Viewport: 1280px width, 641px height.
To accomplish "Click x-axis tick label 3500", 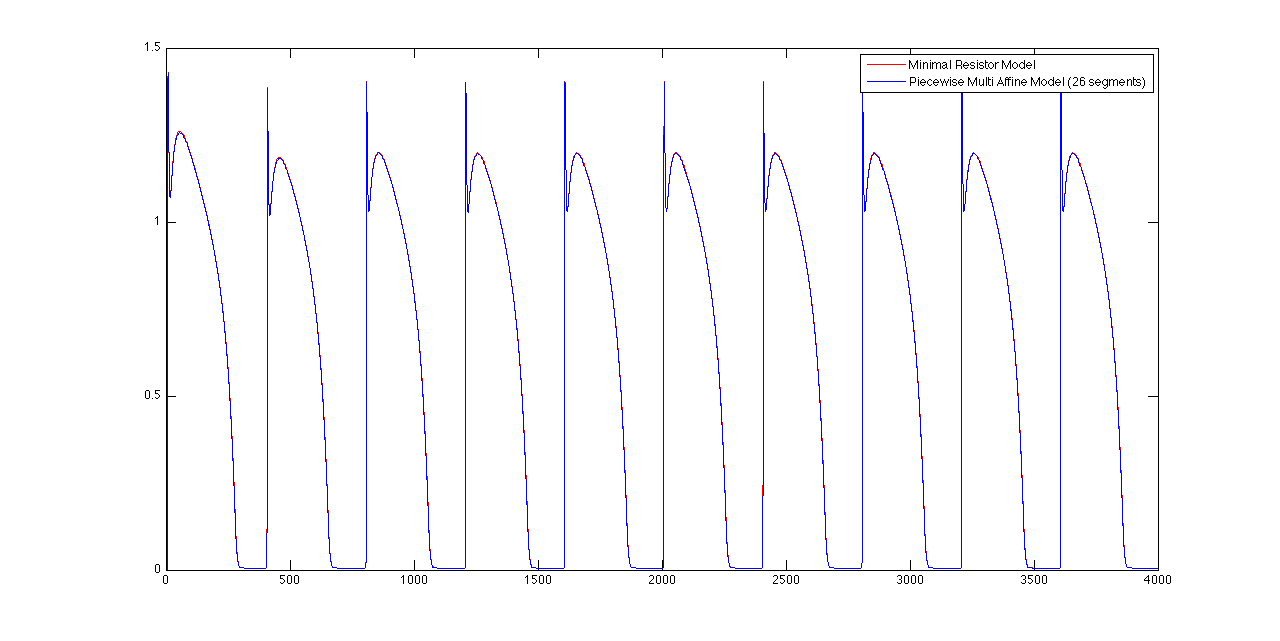I will [1034, 579].
